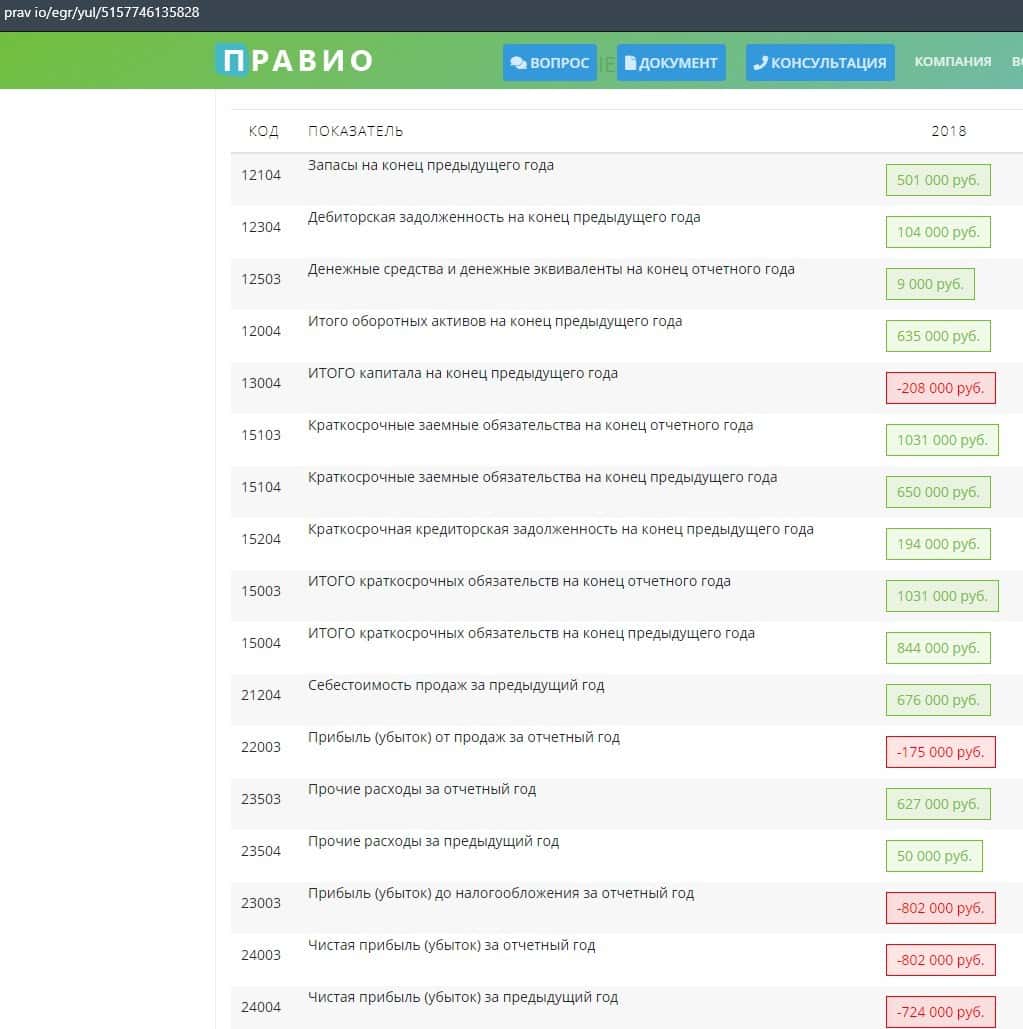Click 'Чистая прибыль (убыток) за отчетный год'

coord(451,945)
